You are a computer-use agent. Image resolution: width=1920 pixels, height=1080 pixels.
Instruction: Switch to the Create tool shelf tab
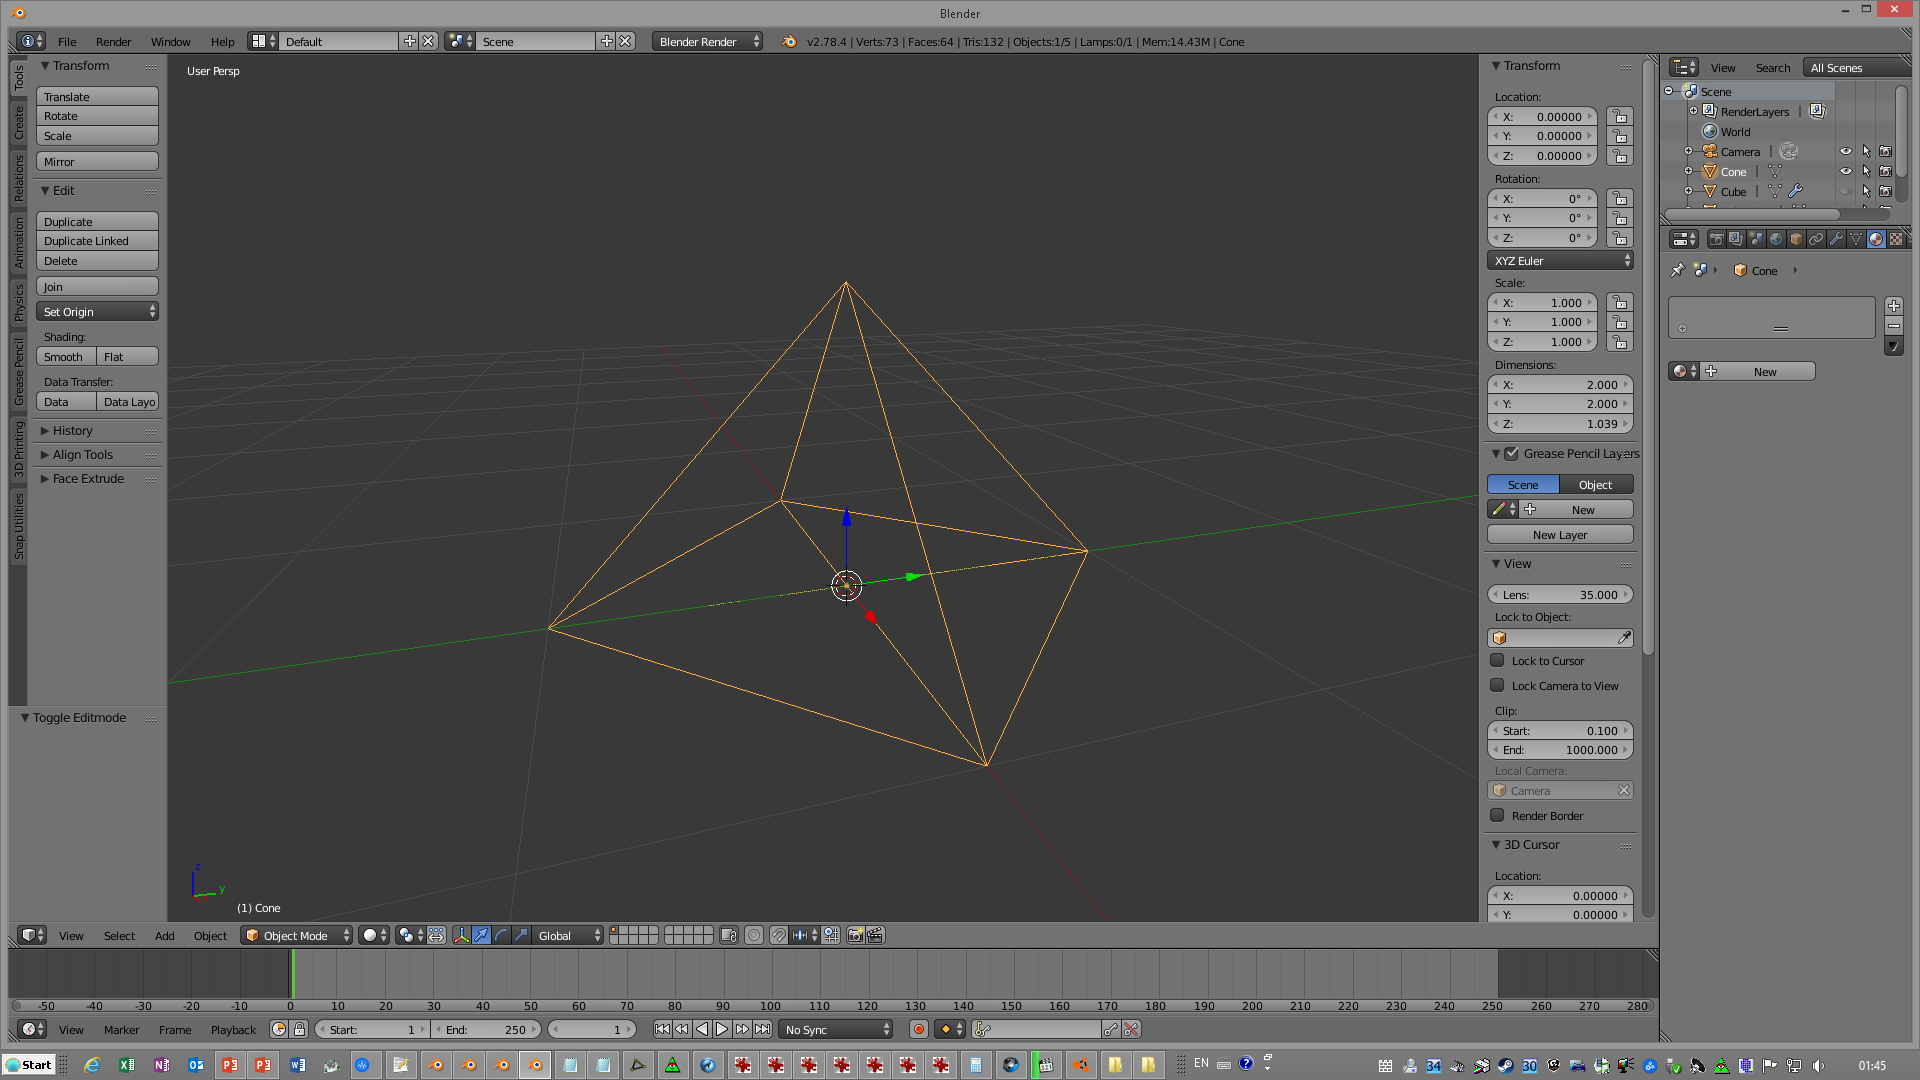coord(18,123)
